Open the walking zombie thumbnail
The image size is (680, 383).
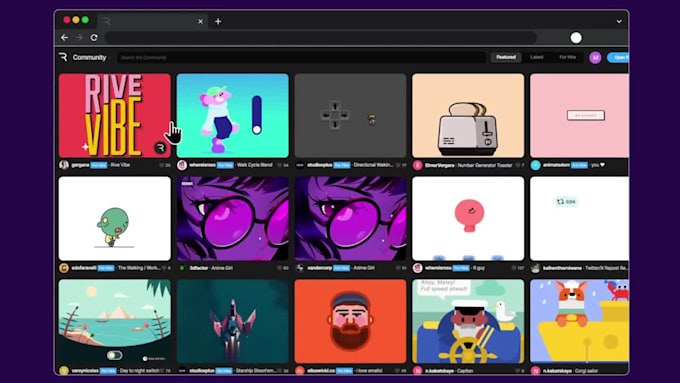coord(115,219)
